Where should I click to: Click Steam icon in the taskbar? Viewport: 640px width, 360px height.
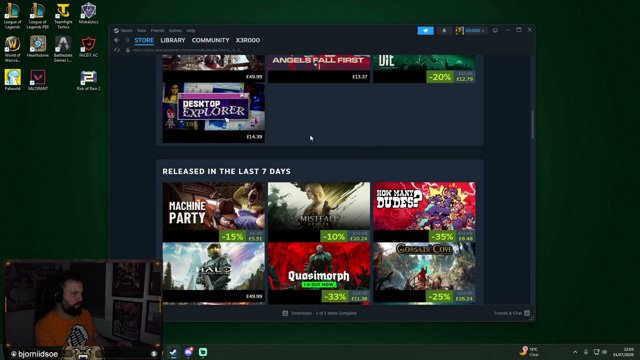click(173, 352)
